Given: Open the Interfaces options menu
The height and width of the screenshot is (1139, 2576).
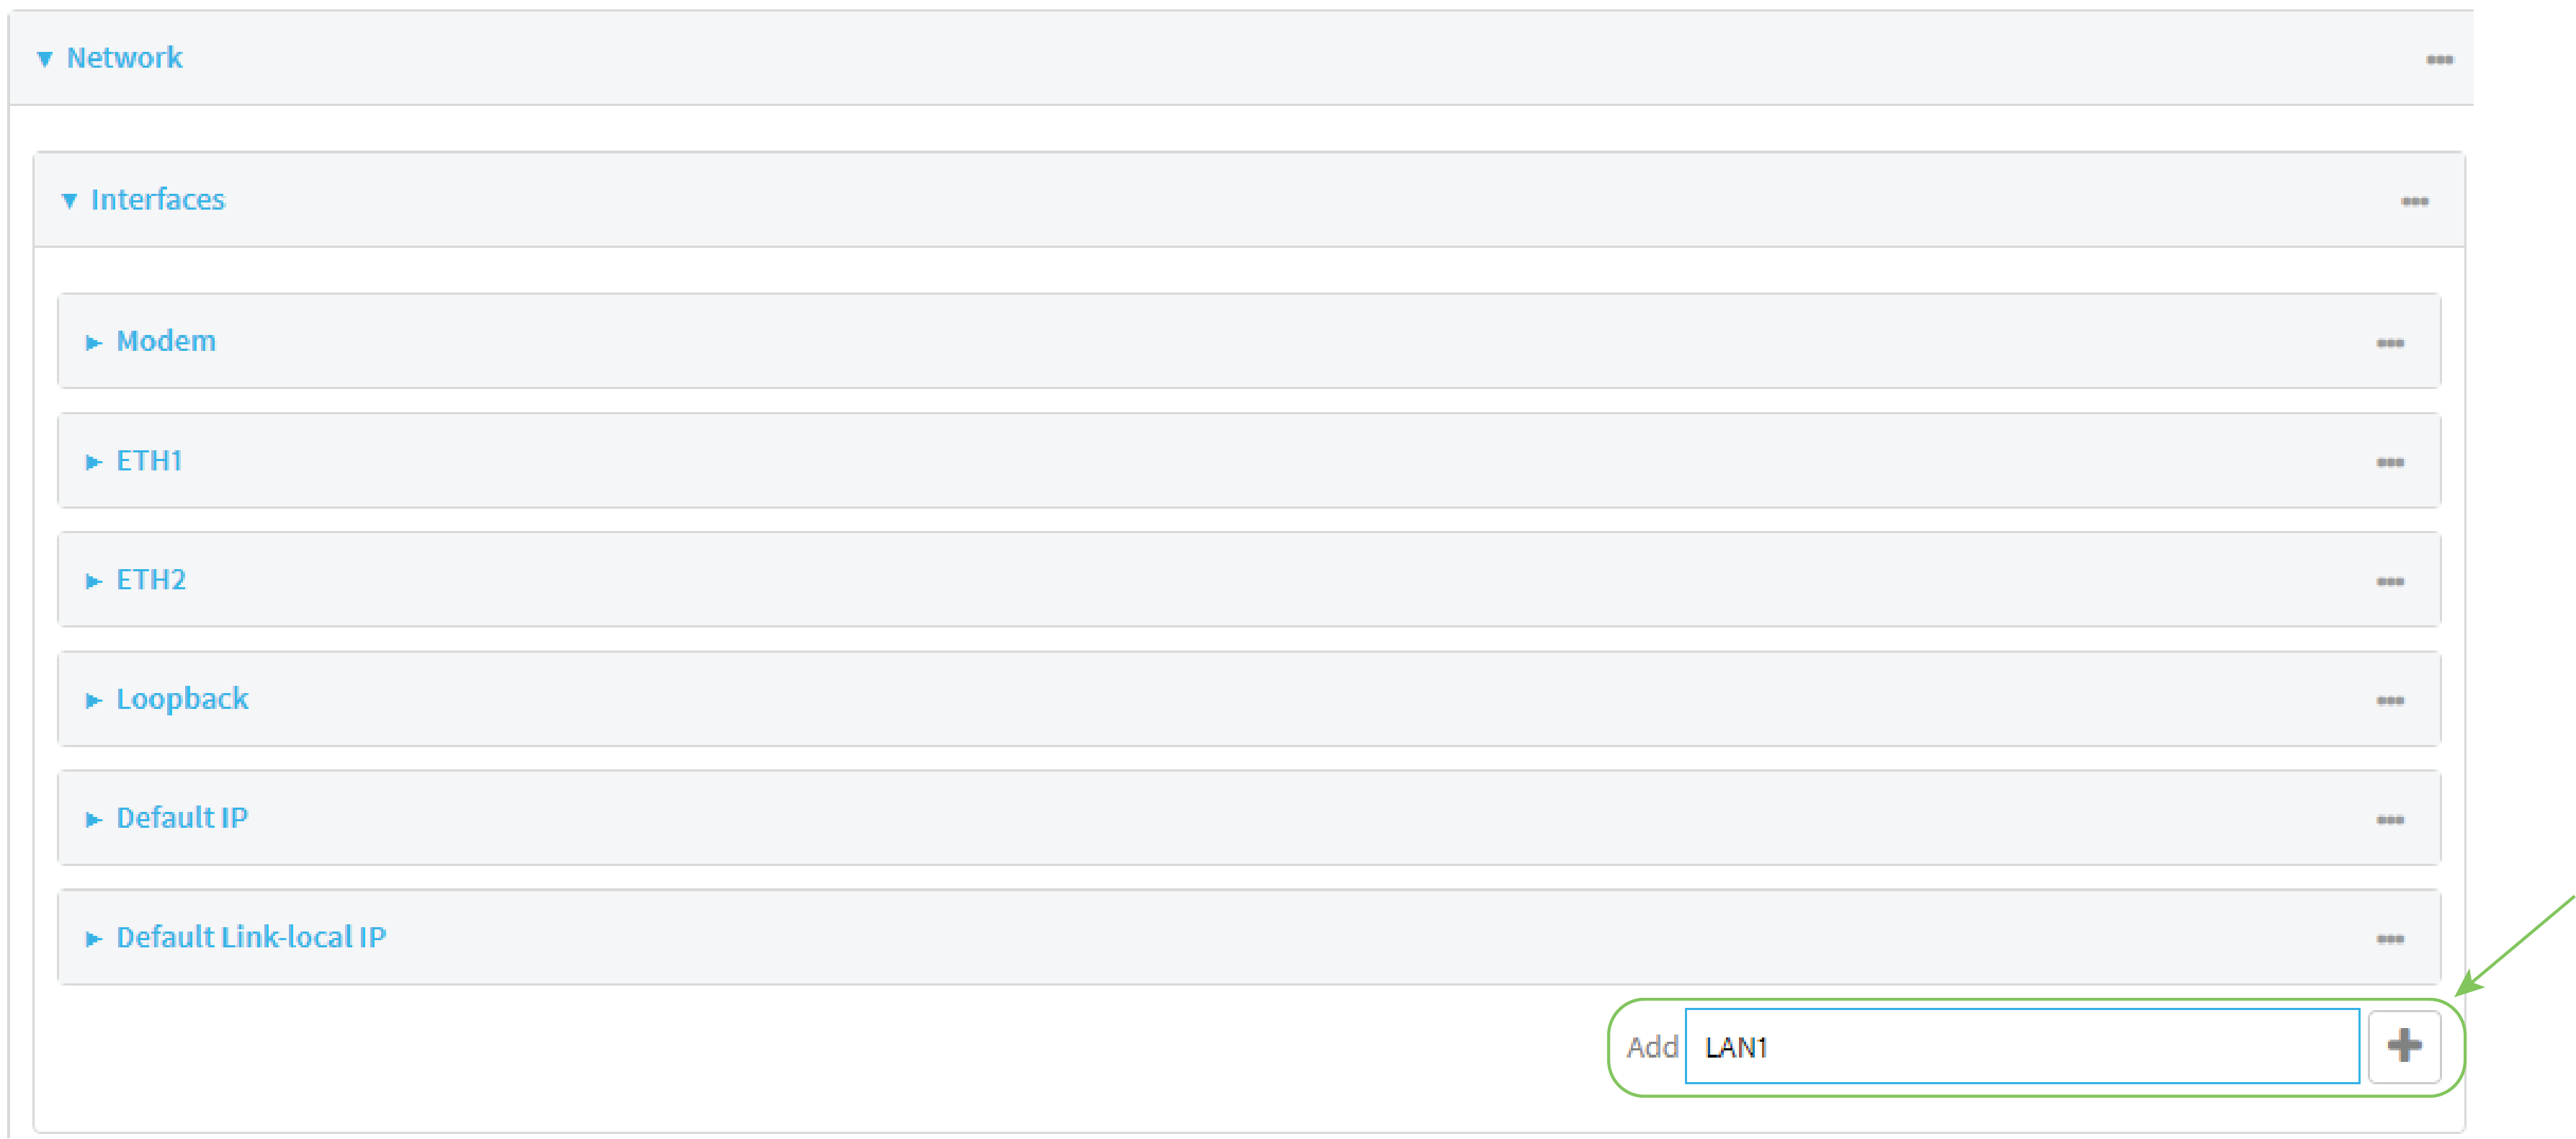Looking at the screenshot, I should (x=2416, y=200).
